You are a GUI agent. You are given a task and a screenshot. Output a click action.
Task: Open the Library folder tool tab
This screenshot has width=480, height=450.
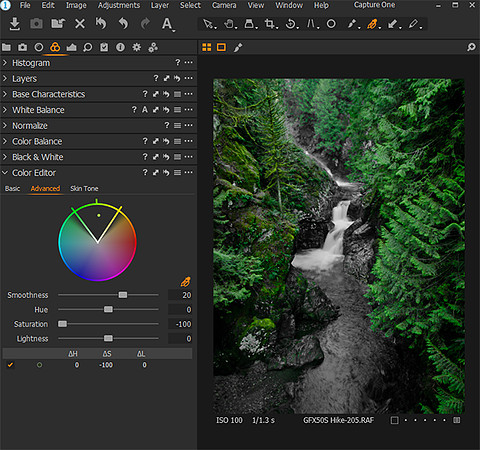(x=6, y=47)
